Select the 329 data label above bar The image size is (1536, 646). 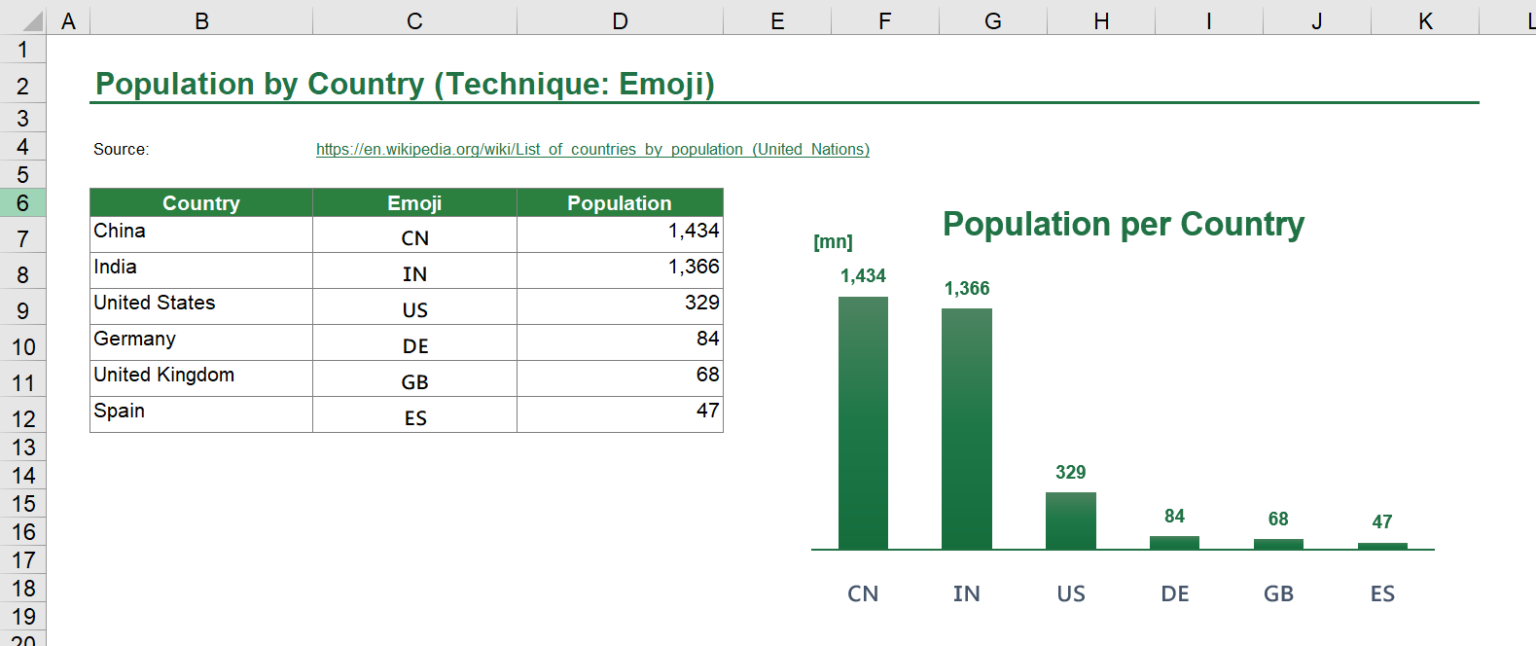[x=1070, y=473]
